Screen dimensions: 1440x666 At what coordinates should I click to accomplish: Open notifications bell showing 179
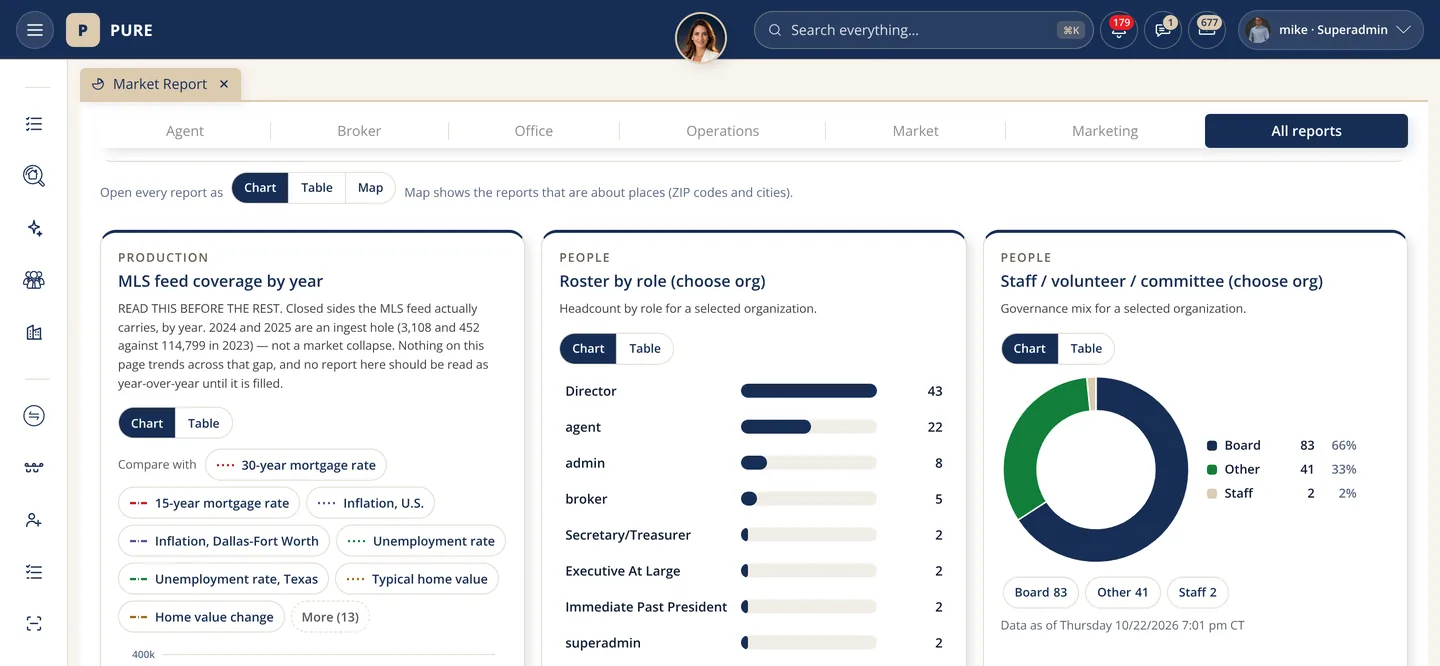coord(1118,30)
